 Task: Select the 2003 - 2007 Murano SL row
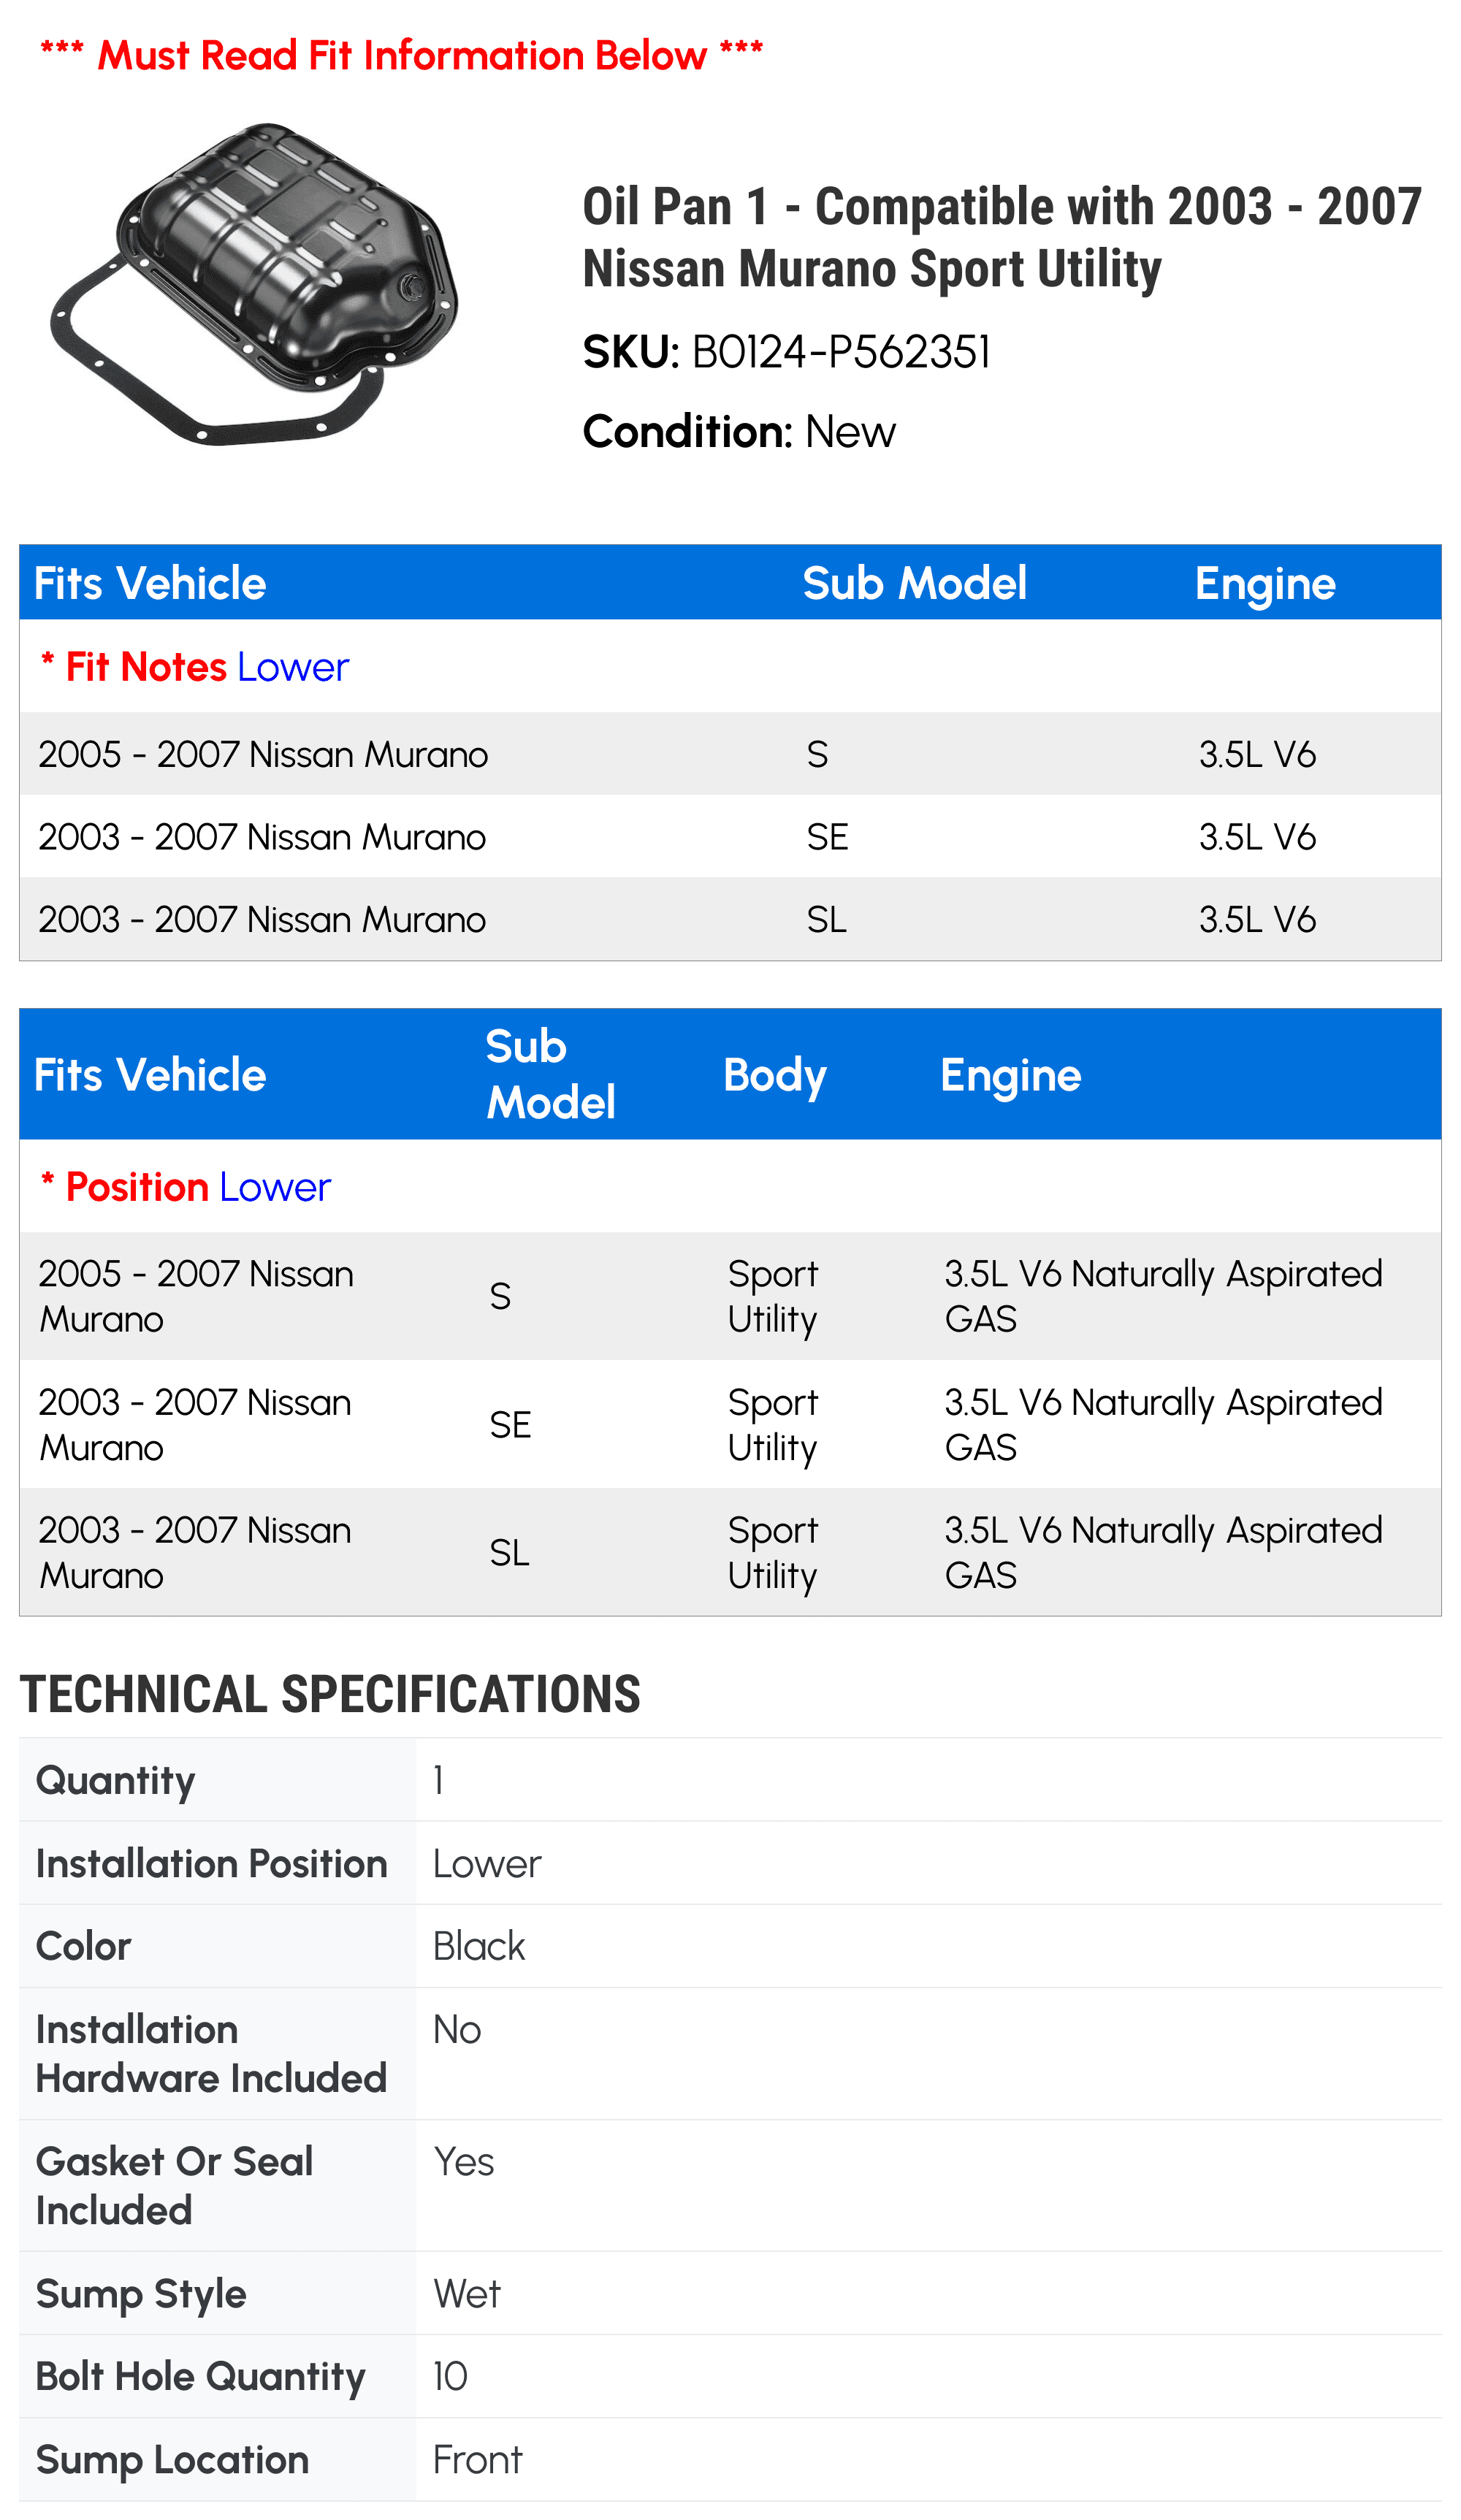coord(730,920)
